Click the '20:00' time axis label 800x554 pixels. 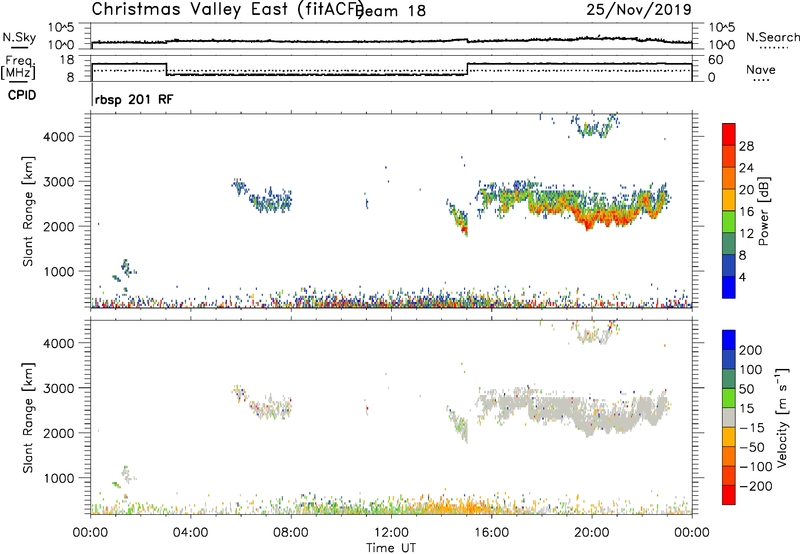click(x=591, y=533)
